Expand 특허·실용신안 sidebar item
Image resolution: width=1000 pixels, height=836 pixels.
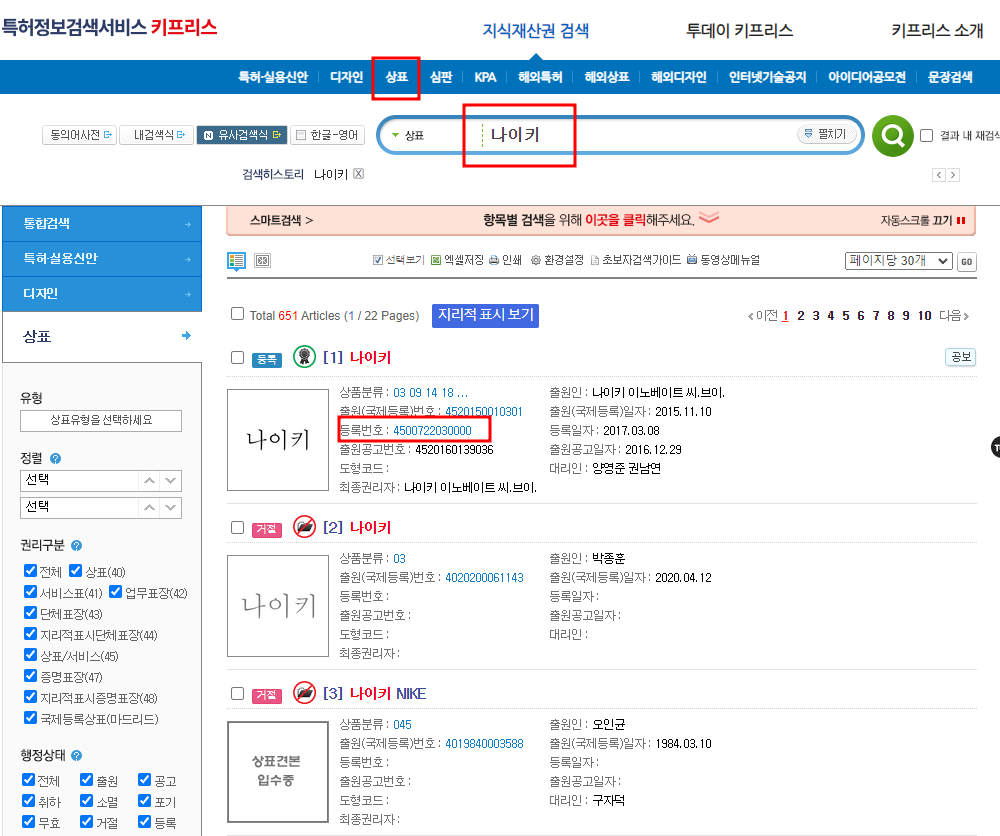[x=102, y=259]
